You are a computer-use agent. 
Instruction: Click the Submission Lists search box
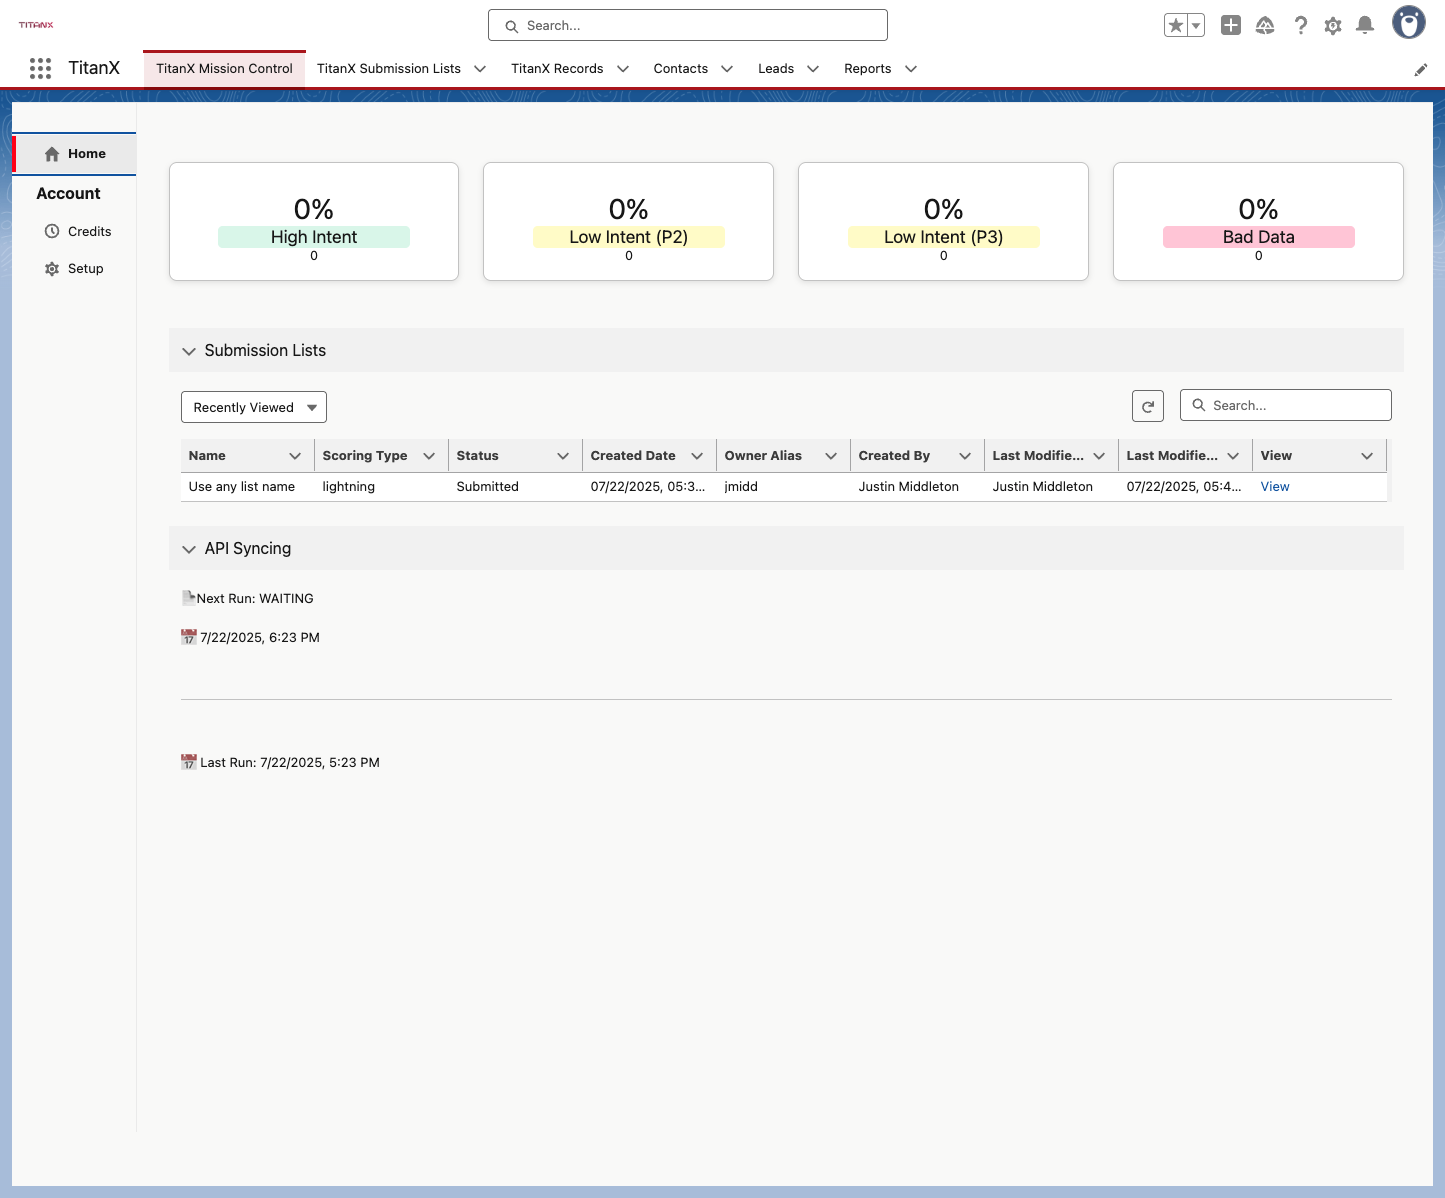[x=1286, y=405]
